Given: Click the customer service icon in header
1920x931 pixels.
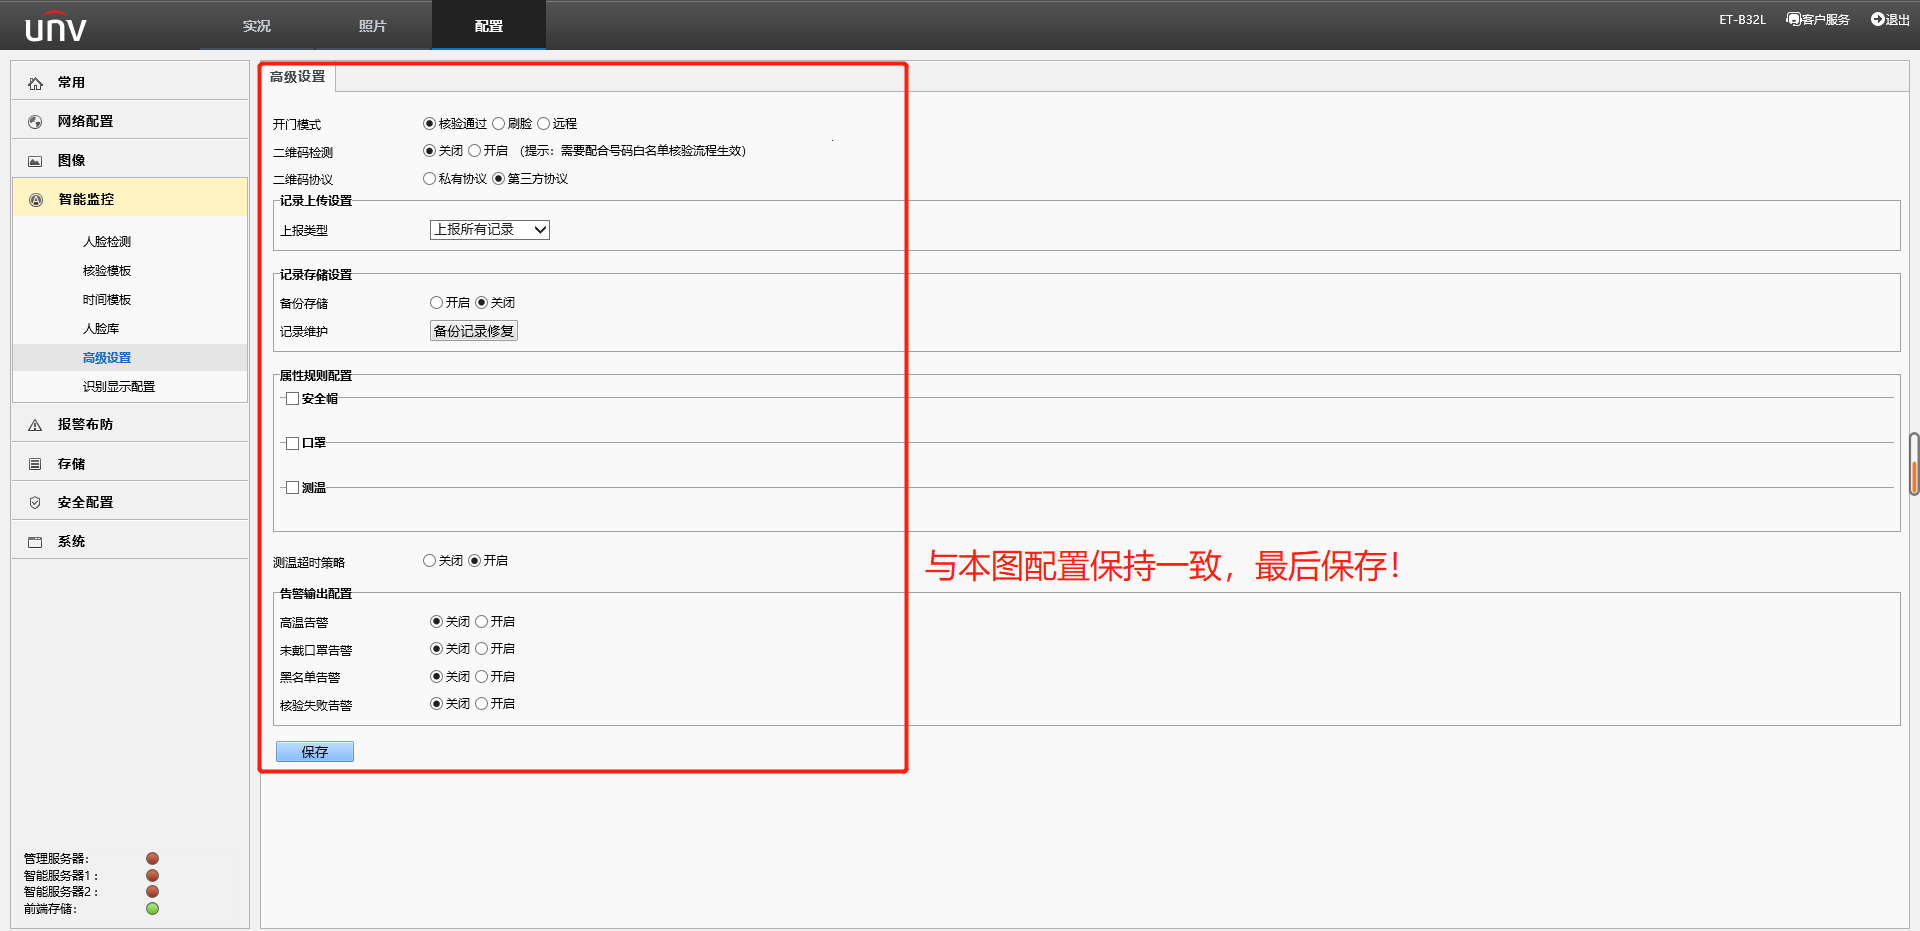Looking at the screenshot, I should (1793, 19).
